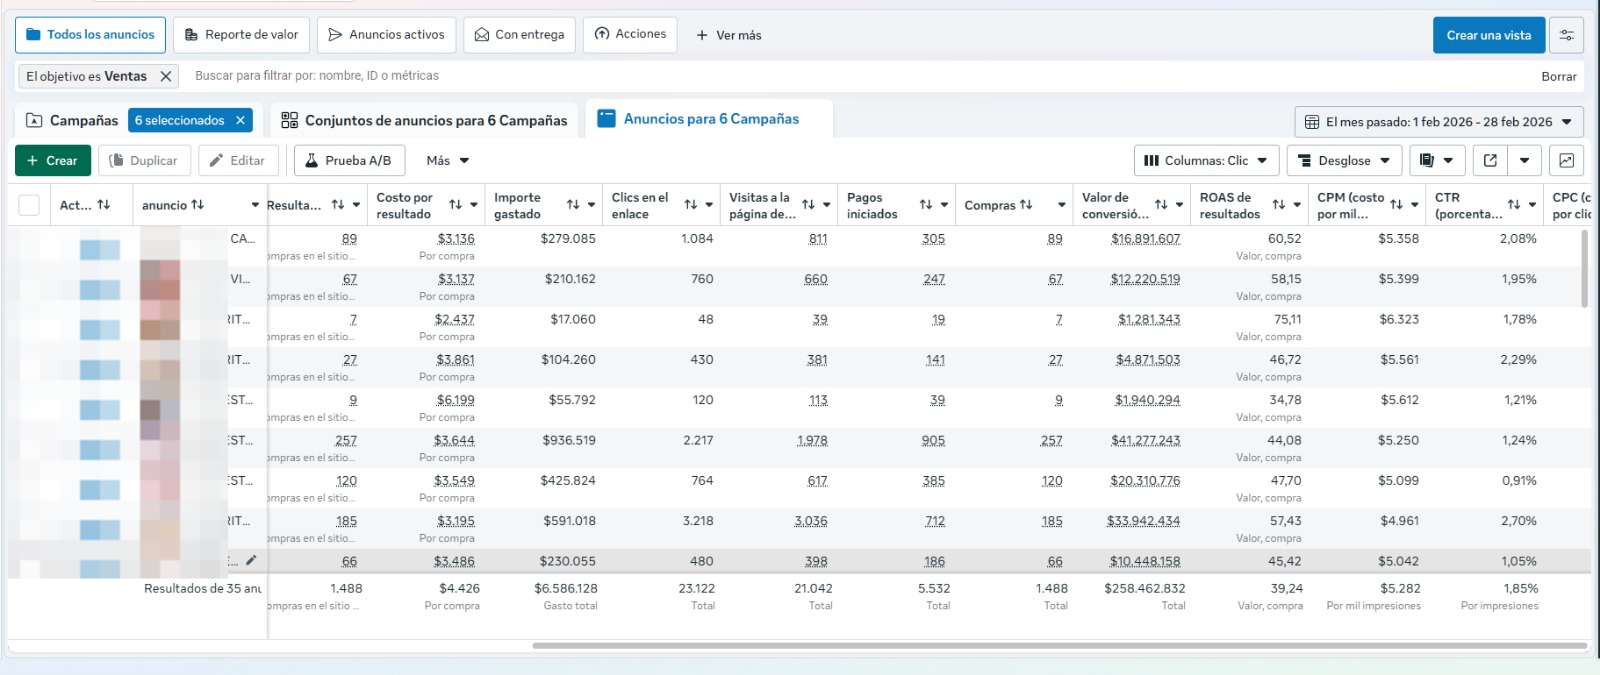Clear the 6 selected campaigns
Screen dimensions: 1600x675
(240, 120)
